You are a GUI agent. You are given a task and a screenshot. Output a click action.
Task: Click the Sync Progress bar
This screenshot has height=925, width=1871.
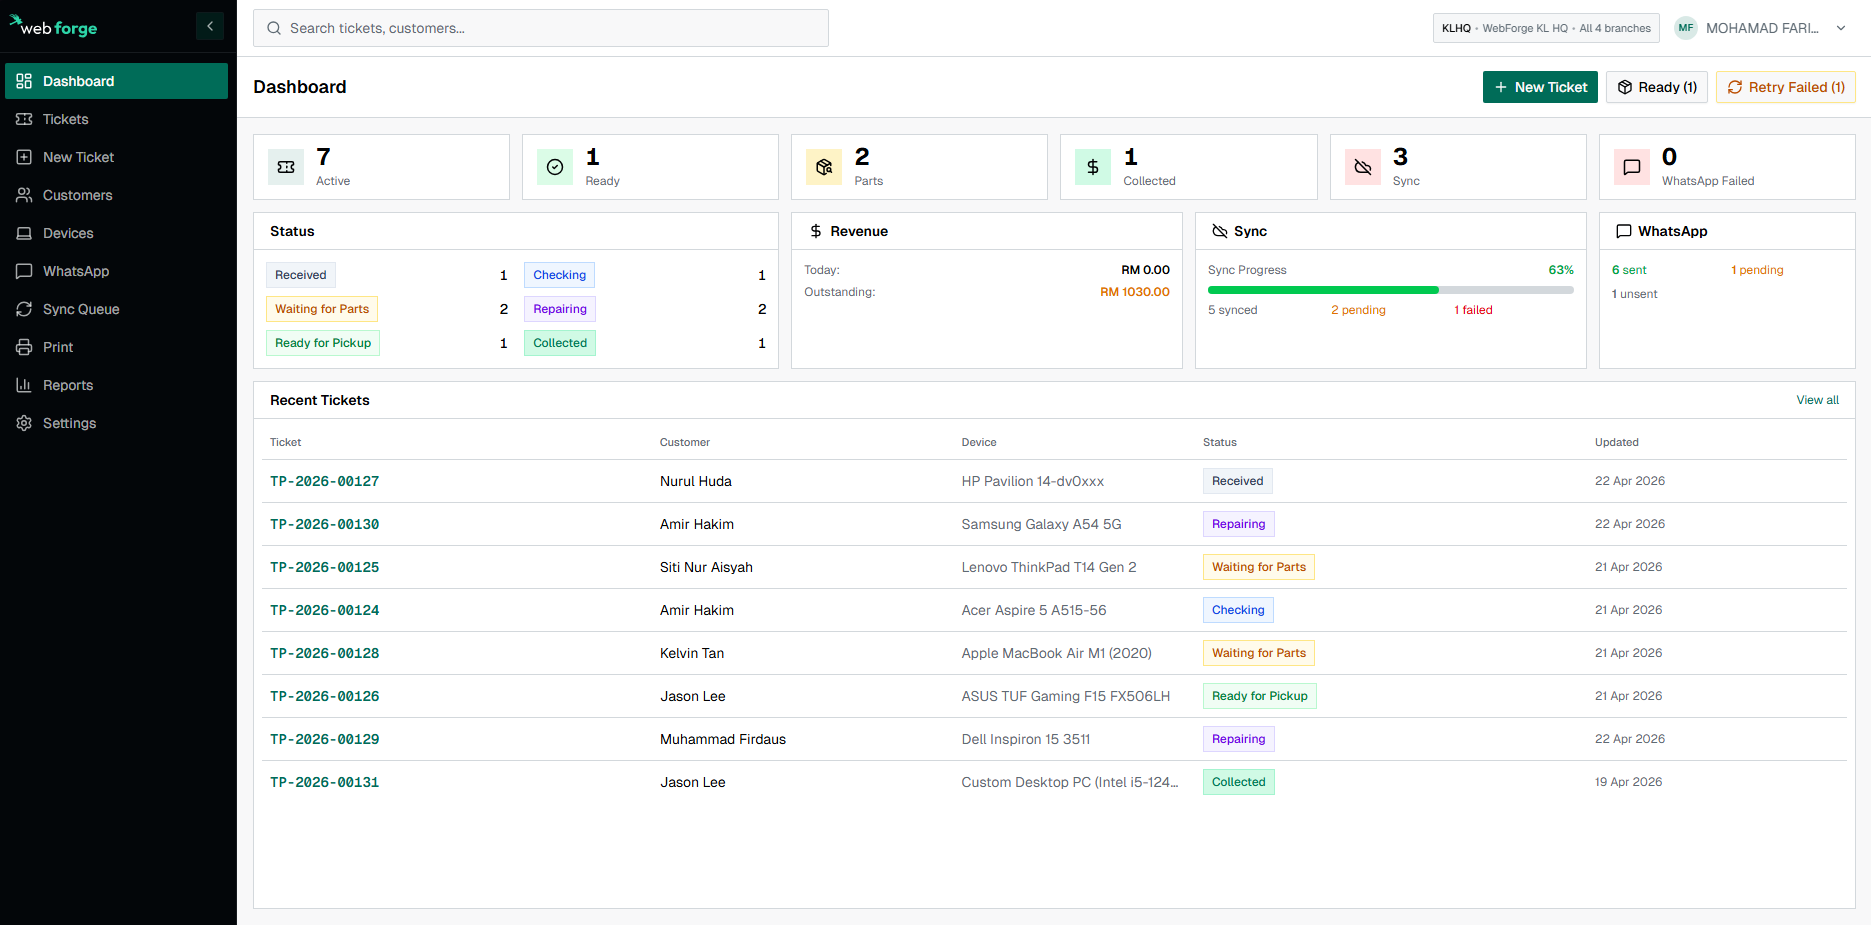[x=1390, y=290]
